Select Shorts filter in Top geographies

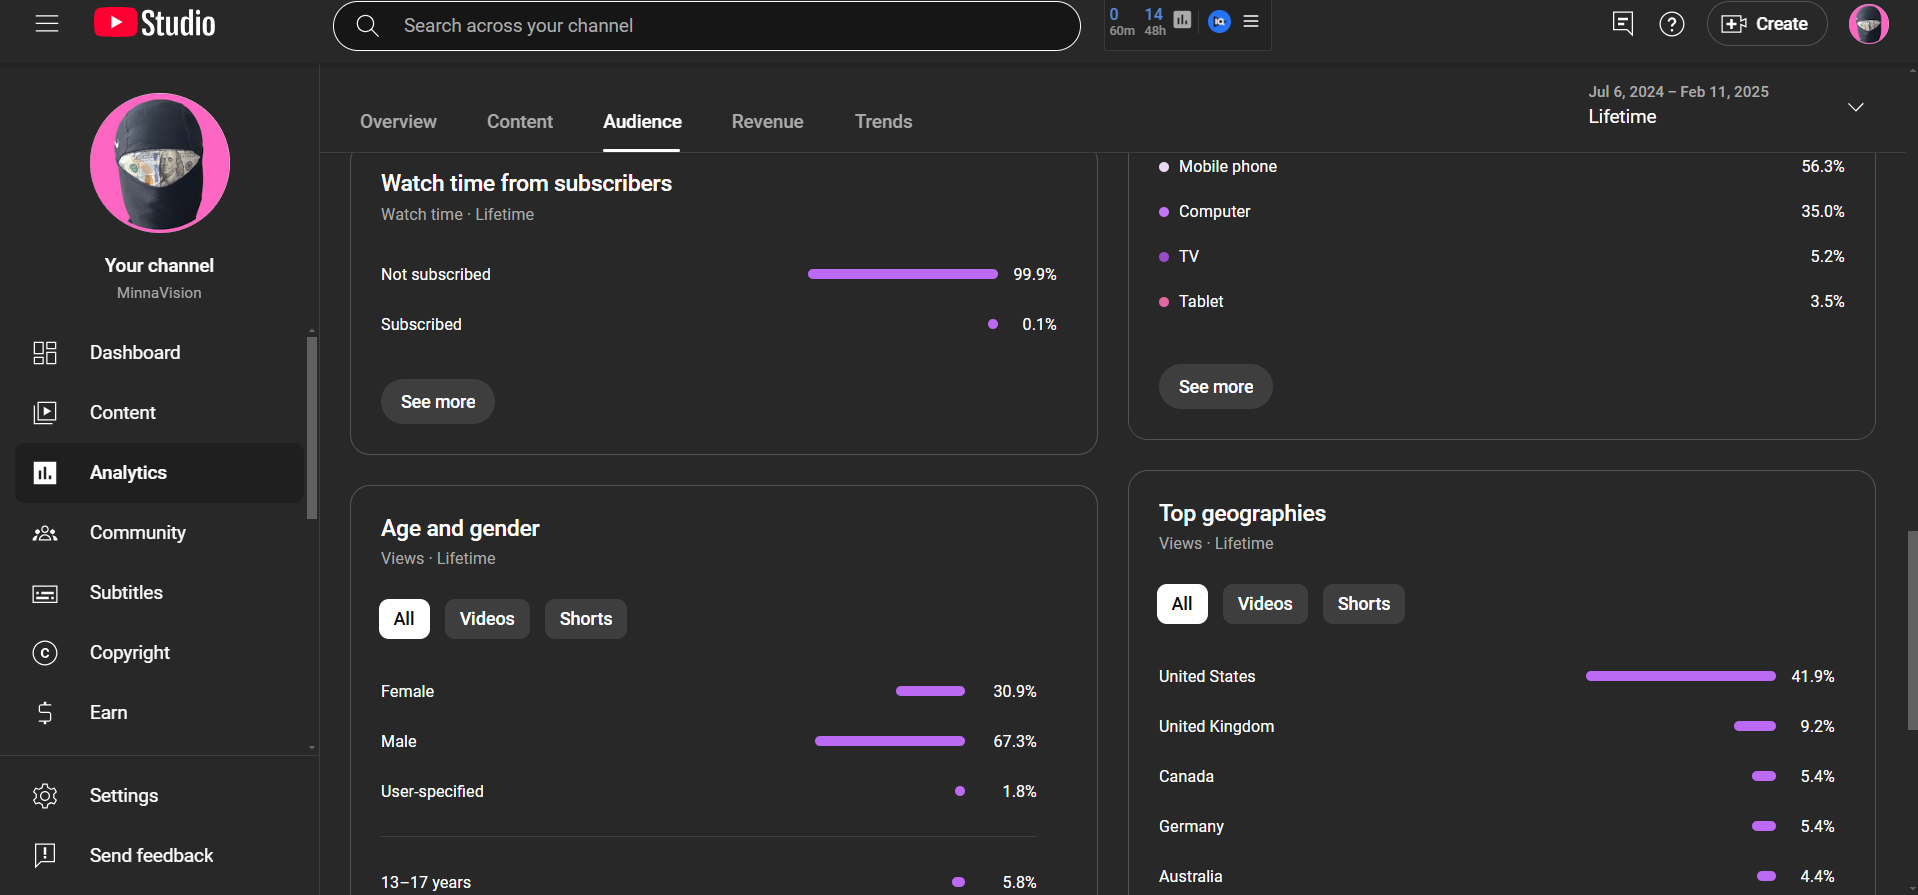click(1363, 604)
